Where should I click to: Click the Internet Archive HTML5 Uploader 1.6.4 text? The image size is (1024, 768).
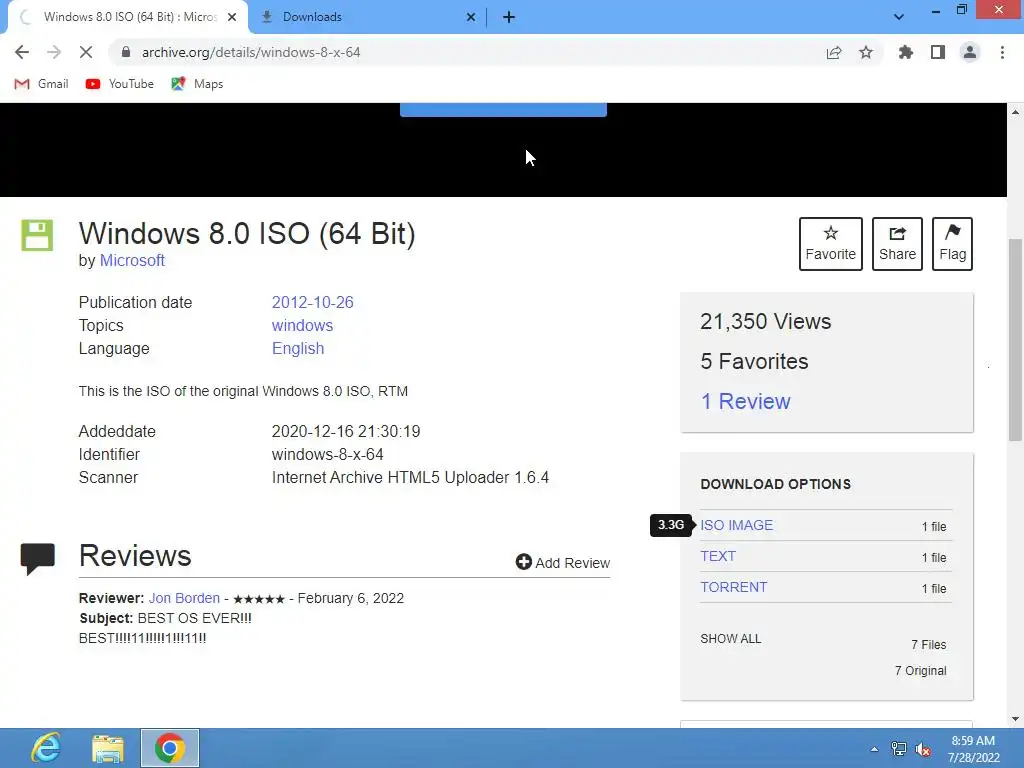tap(410, 477)
